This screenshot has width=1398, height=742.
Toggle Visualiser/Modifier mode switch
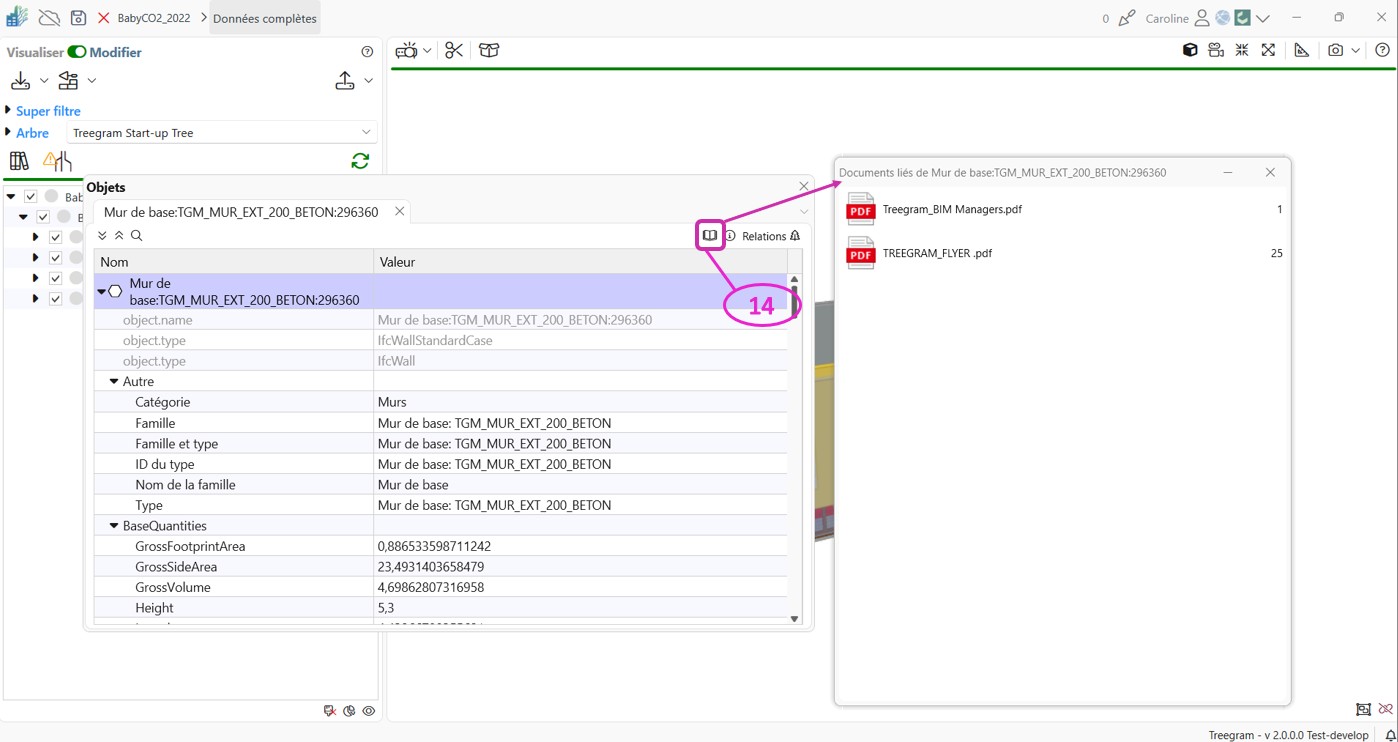77,52
